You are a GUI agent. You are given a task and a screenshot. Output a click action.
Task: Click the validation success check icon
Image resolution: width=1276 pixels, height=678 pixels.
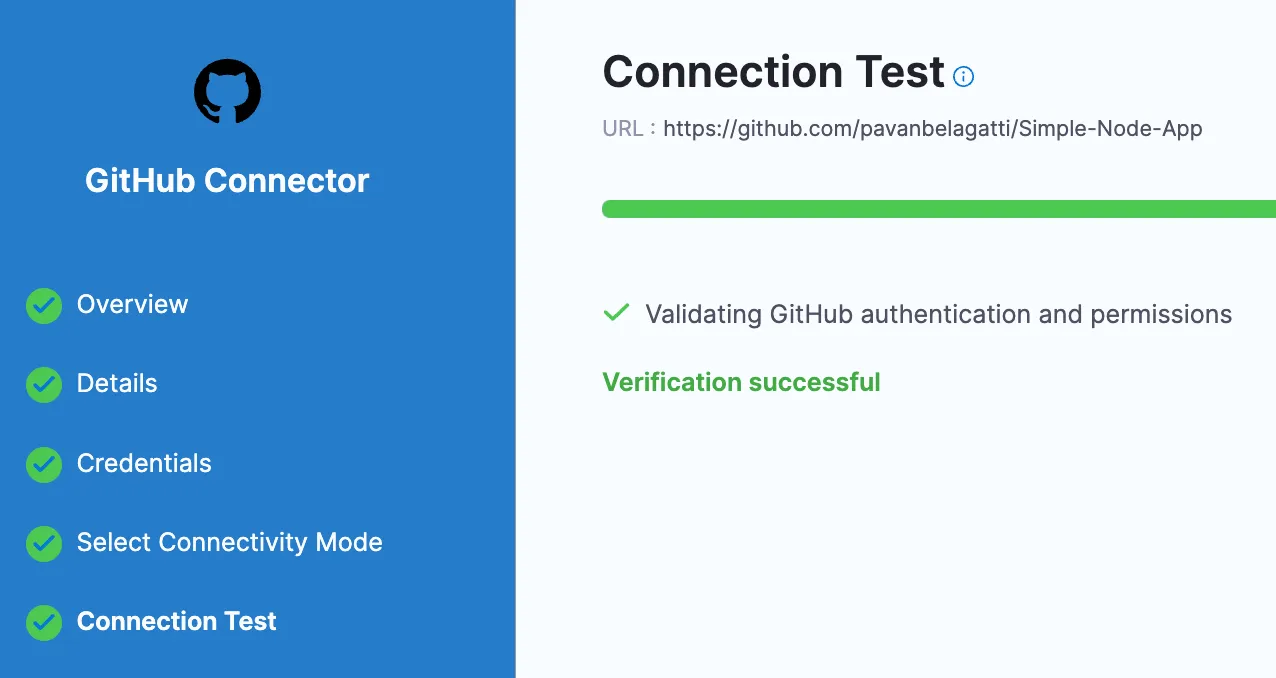pyautogui.click(x=616, y=313)
